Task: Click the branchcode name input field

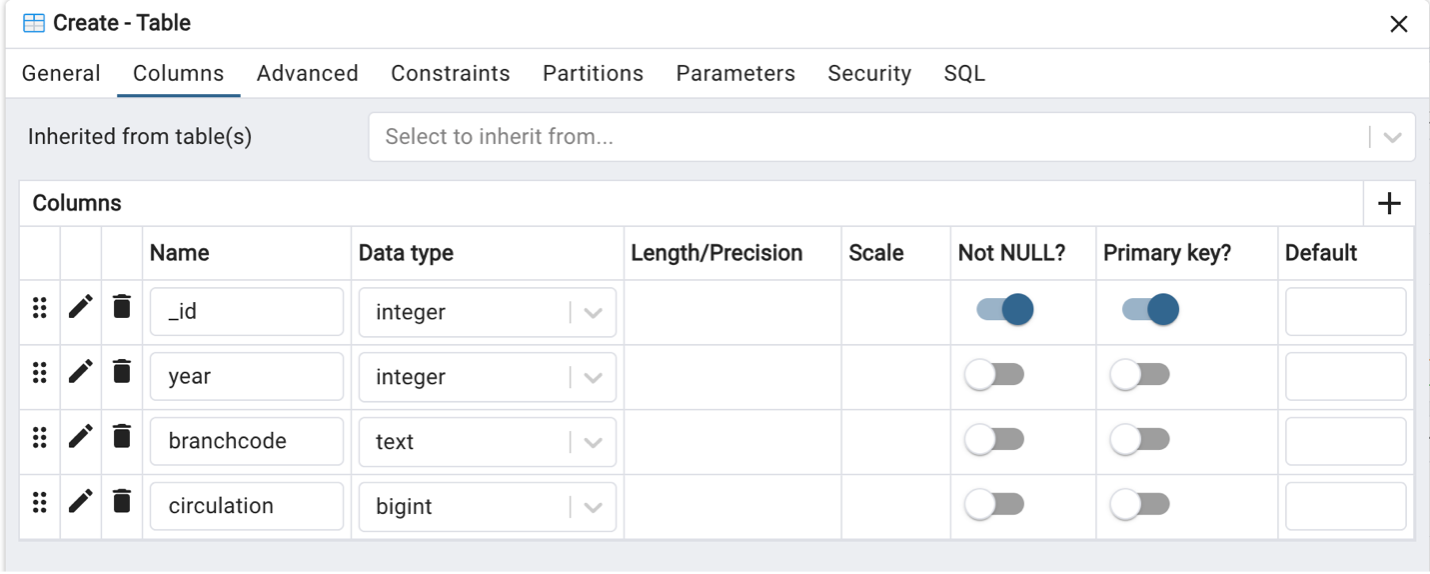Action: pos(247,441)
